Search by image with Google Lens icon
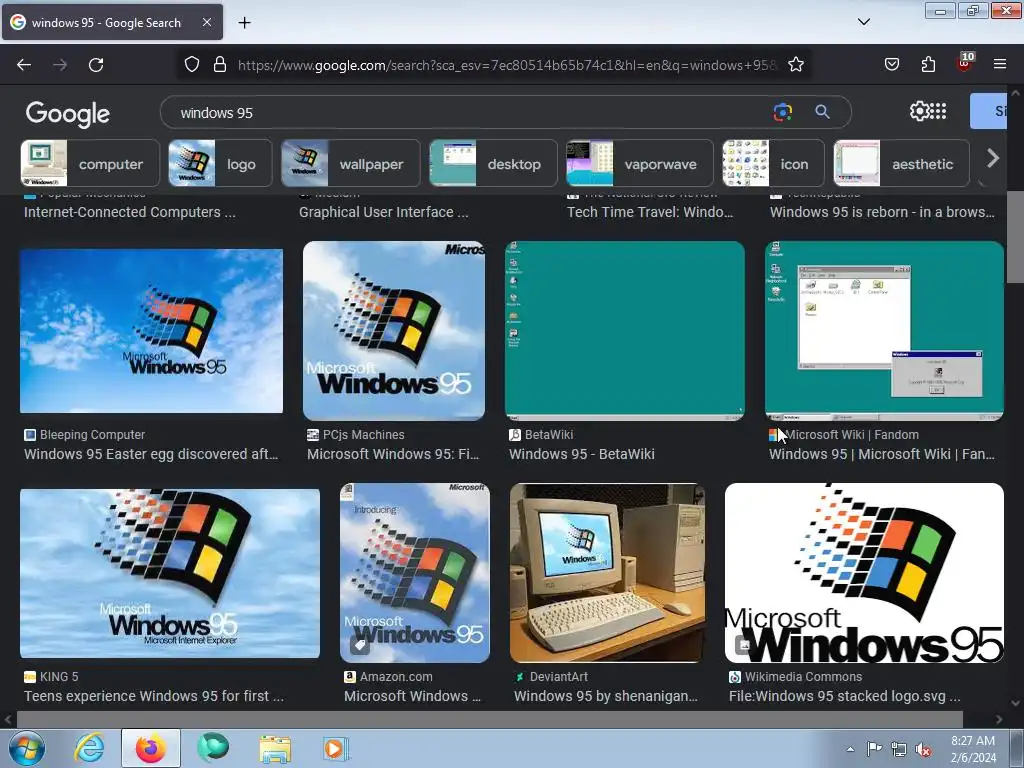 pos(782,112)
